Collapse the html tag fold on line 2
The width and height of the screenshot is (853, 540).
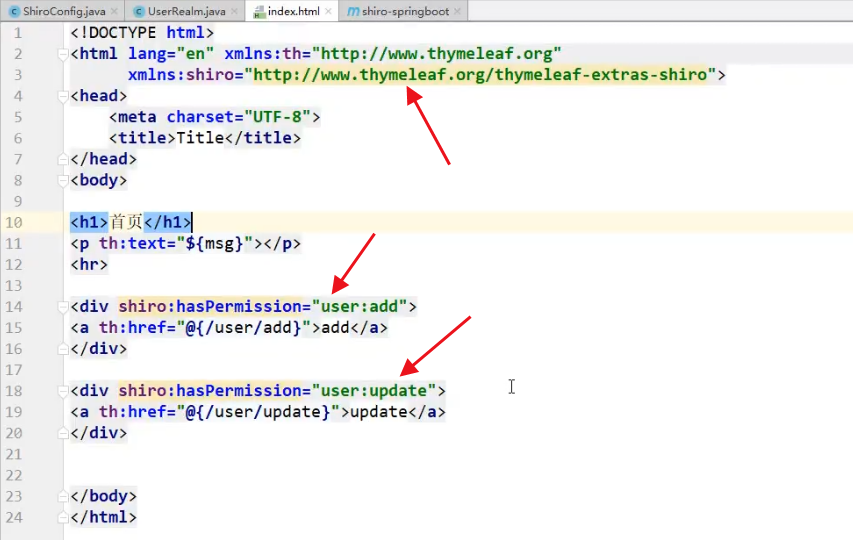pyautogui.click(x=63, y=54)
